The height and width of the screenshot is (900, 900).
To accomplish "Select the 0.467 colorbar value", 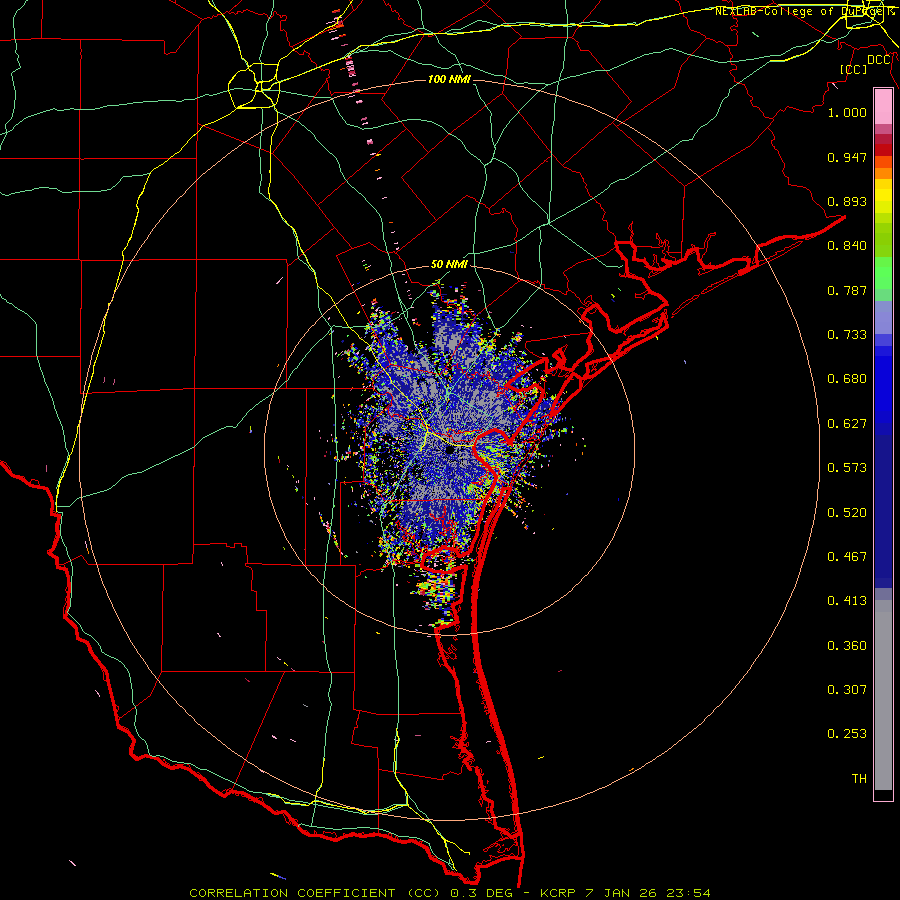I will pos(847,557).
